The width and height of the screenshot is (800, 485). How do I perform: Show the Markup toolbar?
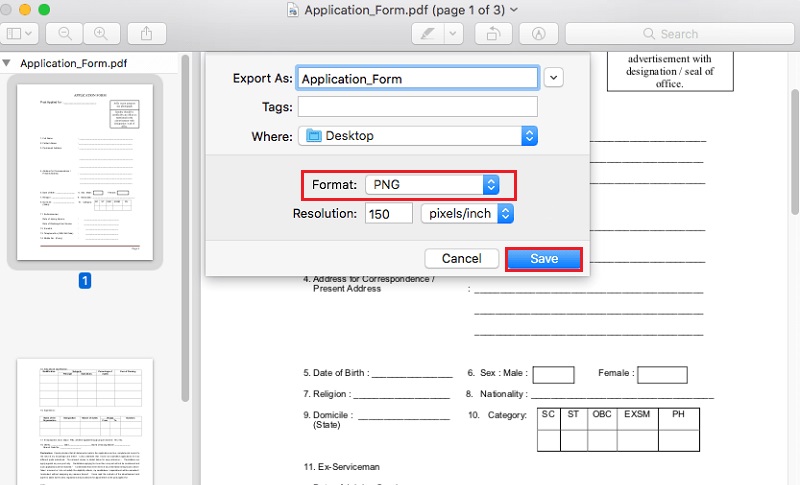point(538,34)
